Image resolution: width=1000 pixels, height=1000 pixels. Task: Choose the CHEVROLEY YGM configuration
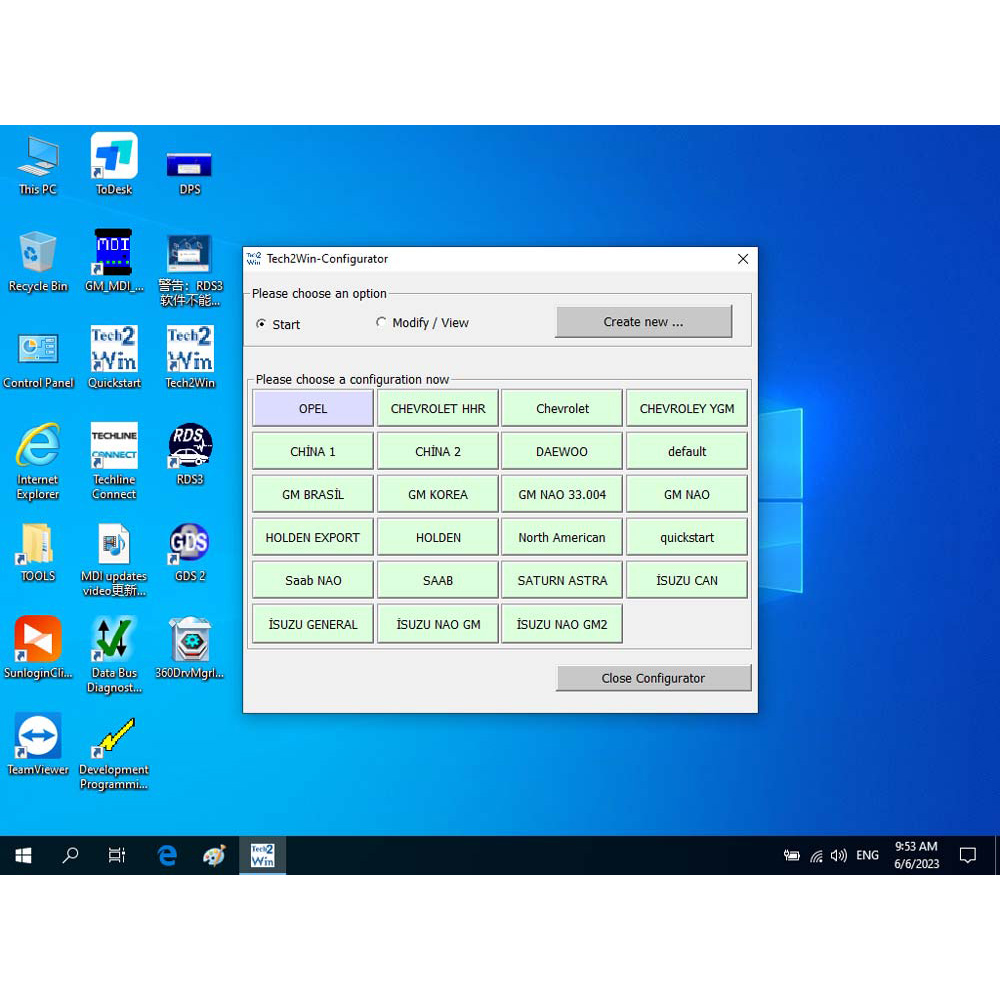(x=687, y=408)
